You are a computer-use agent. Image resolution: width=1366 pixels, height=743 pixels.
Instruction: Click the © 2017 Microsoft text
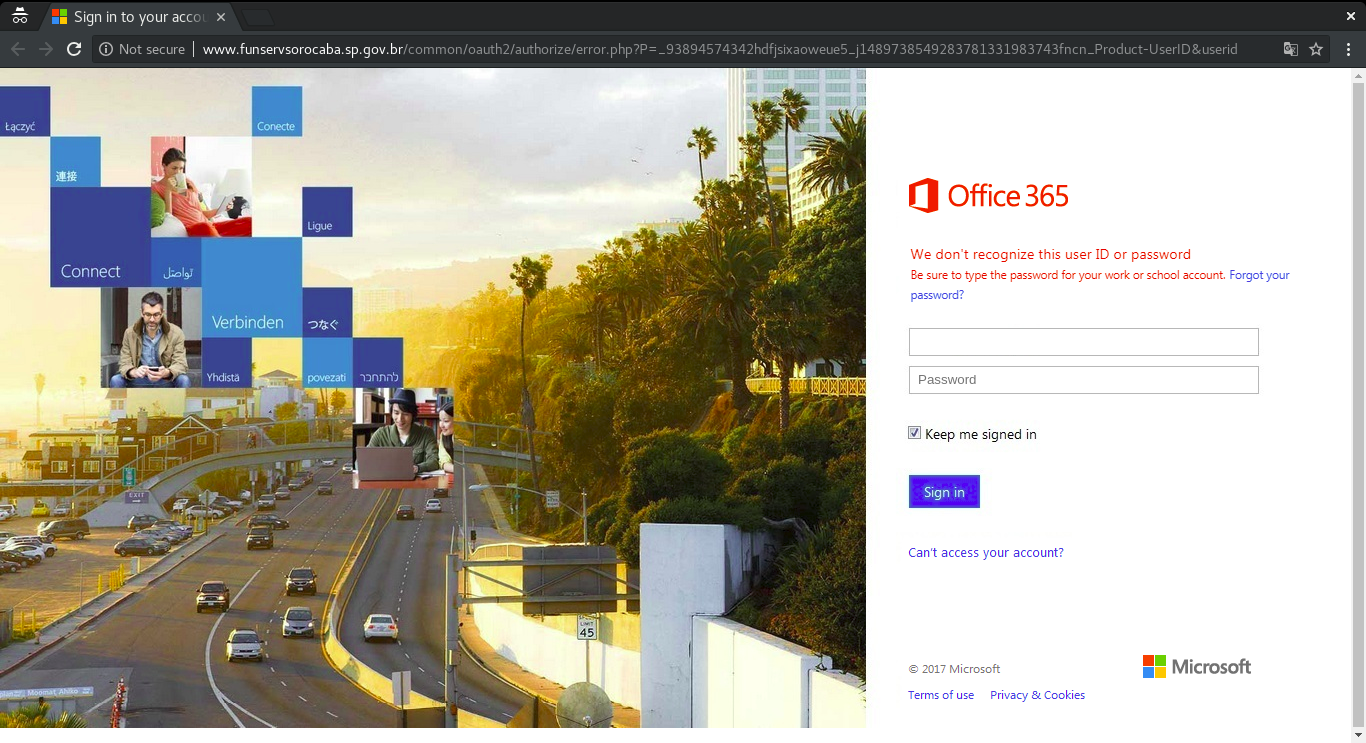point(954,669)
